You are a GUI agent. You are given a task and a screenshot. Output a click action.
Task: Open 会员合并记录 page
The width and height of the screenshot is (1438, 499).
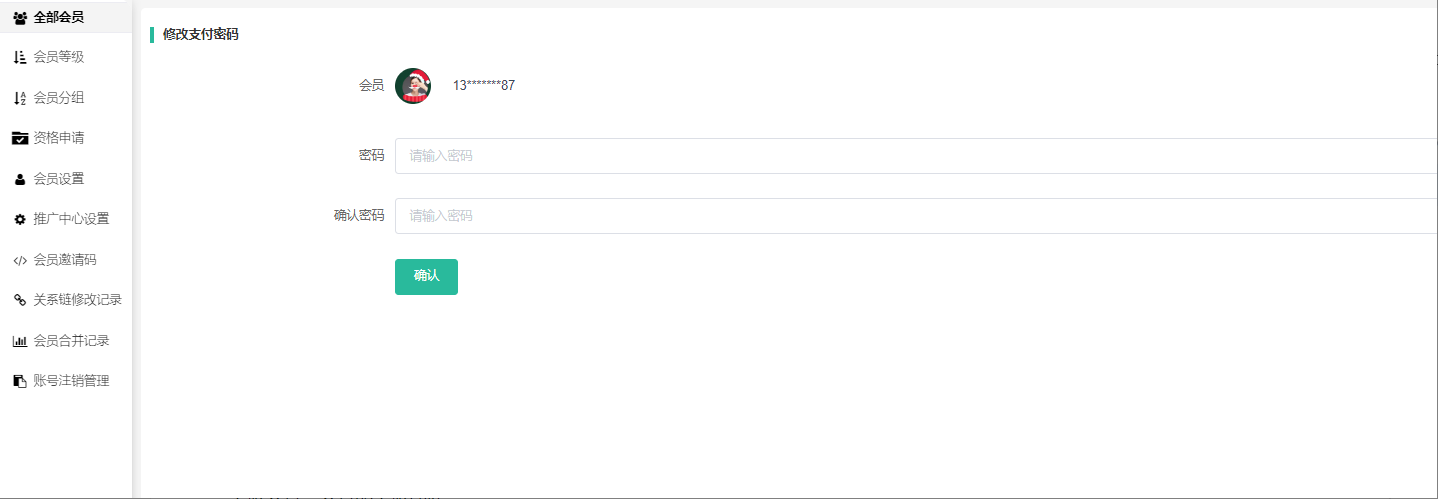71,341
